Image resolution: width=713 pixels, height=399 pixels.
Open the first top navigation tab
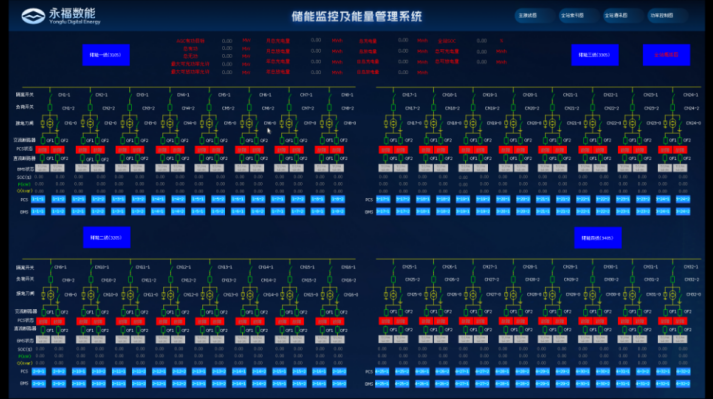point(535,15)
